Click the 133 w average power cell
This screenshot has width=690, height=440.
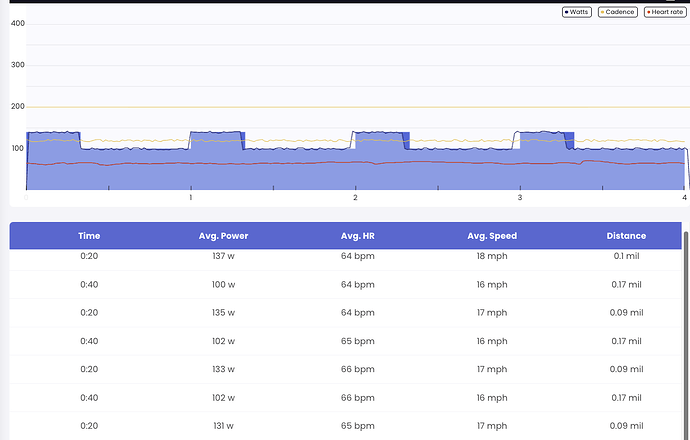point(224,369)
